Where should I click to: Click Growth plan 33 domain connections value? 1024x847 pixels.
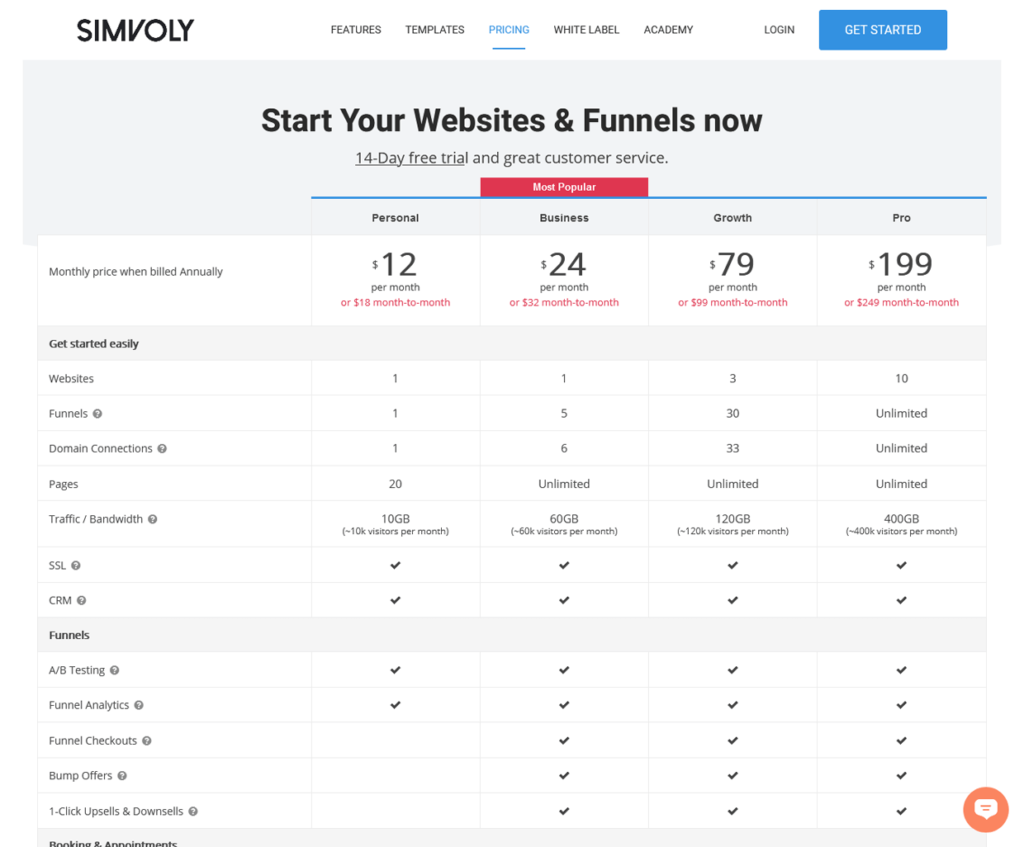[x=733, y=449]
